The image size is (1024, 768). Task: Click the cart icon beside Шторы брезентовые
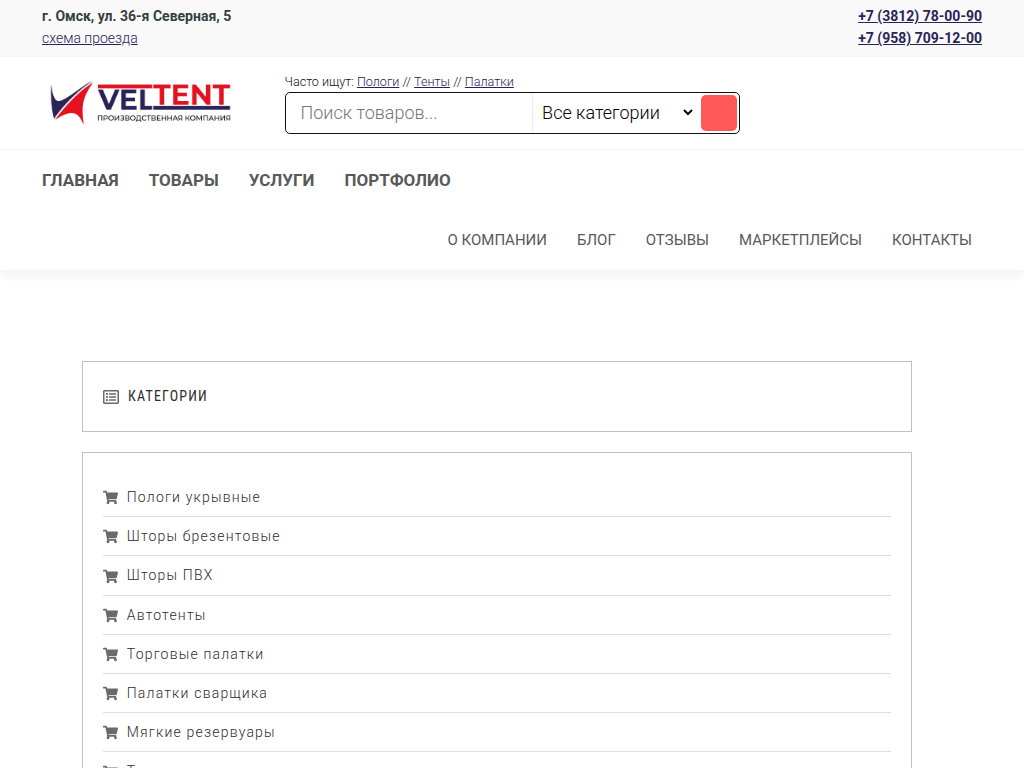110,536
